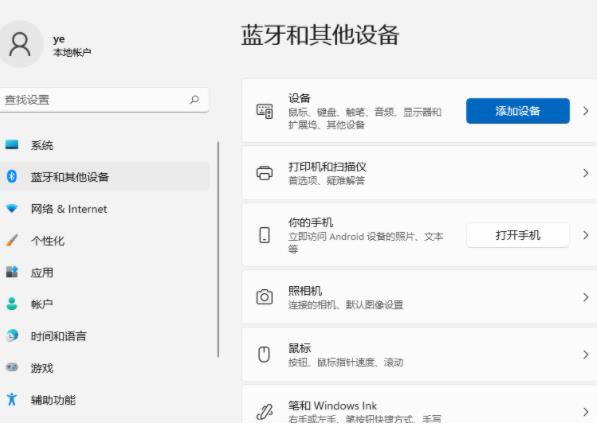Image resolution: width=597 pixels, height=424 pixels.
Task: Click 连接的相机、默认图像设置 description
Action: [x=346, y=304]
